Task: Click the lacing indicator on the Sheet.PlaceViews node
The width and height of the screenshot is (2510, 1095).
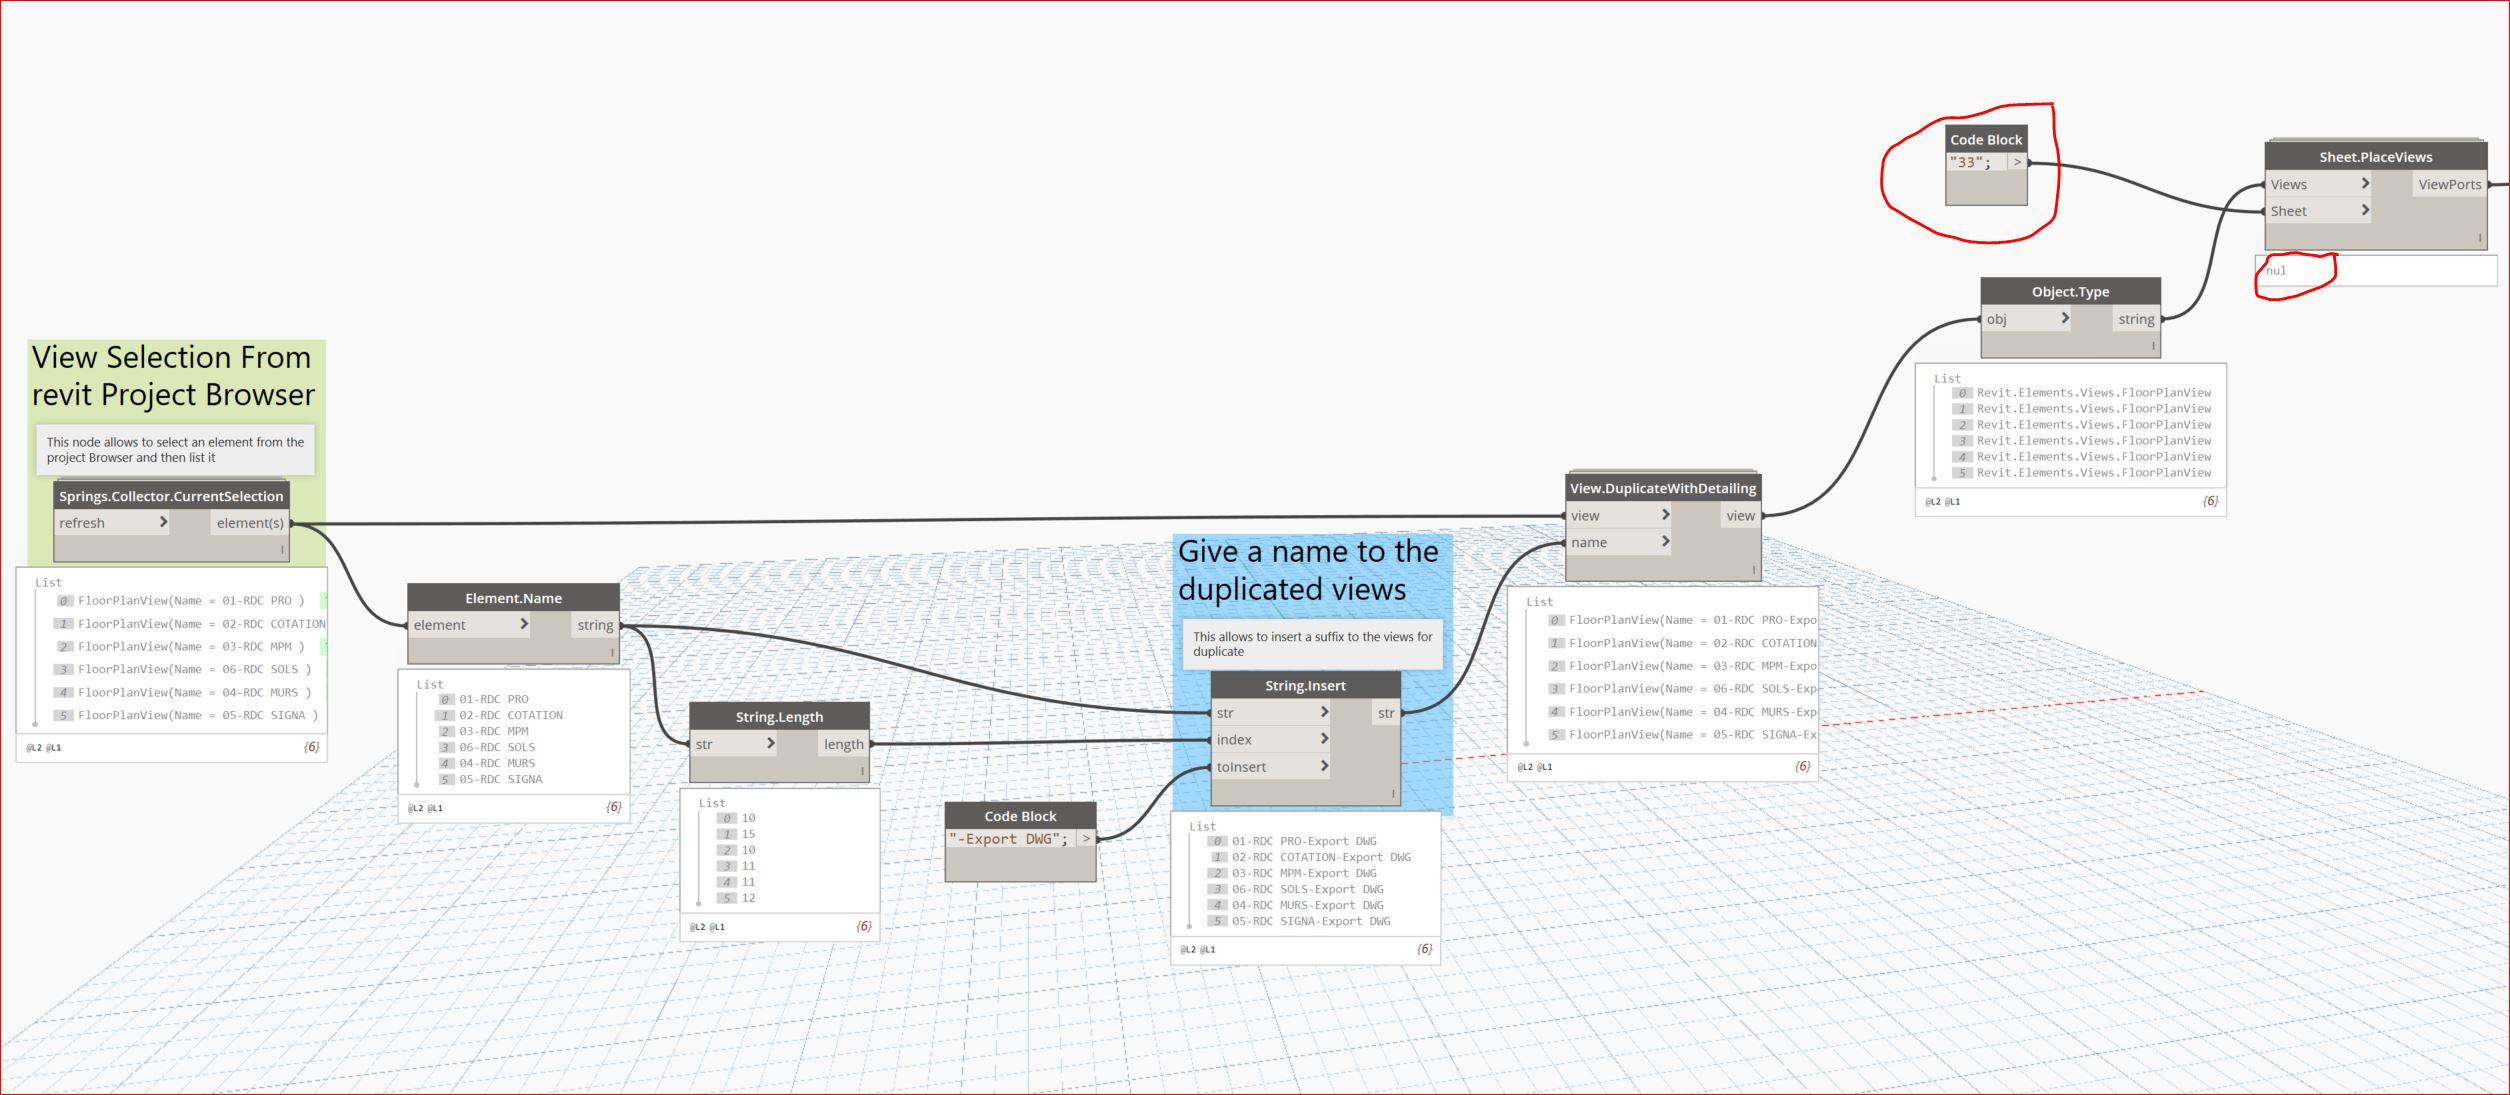Action: click(2479, 238)
